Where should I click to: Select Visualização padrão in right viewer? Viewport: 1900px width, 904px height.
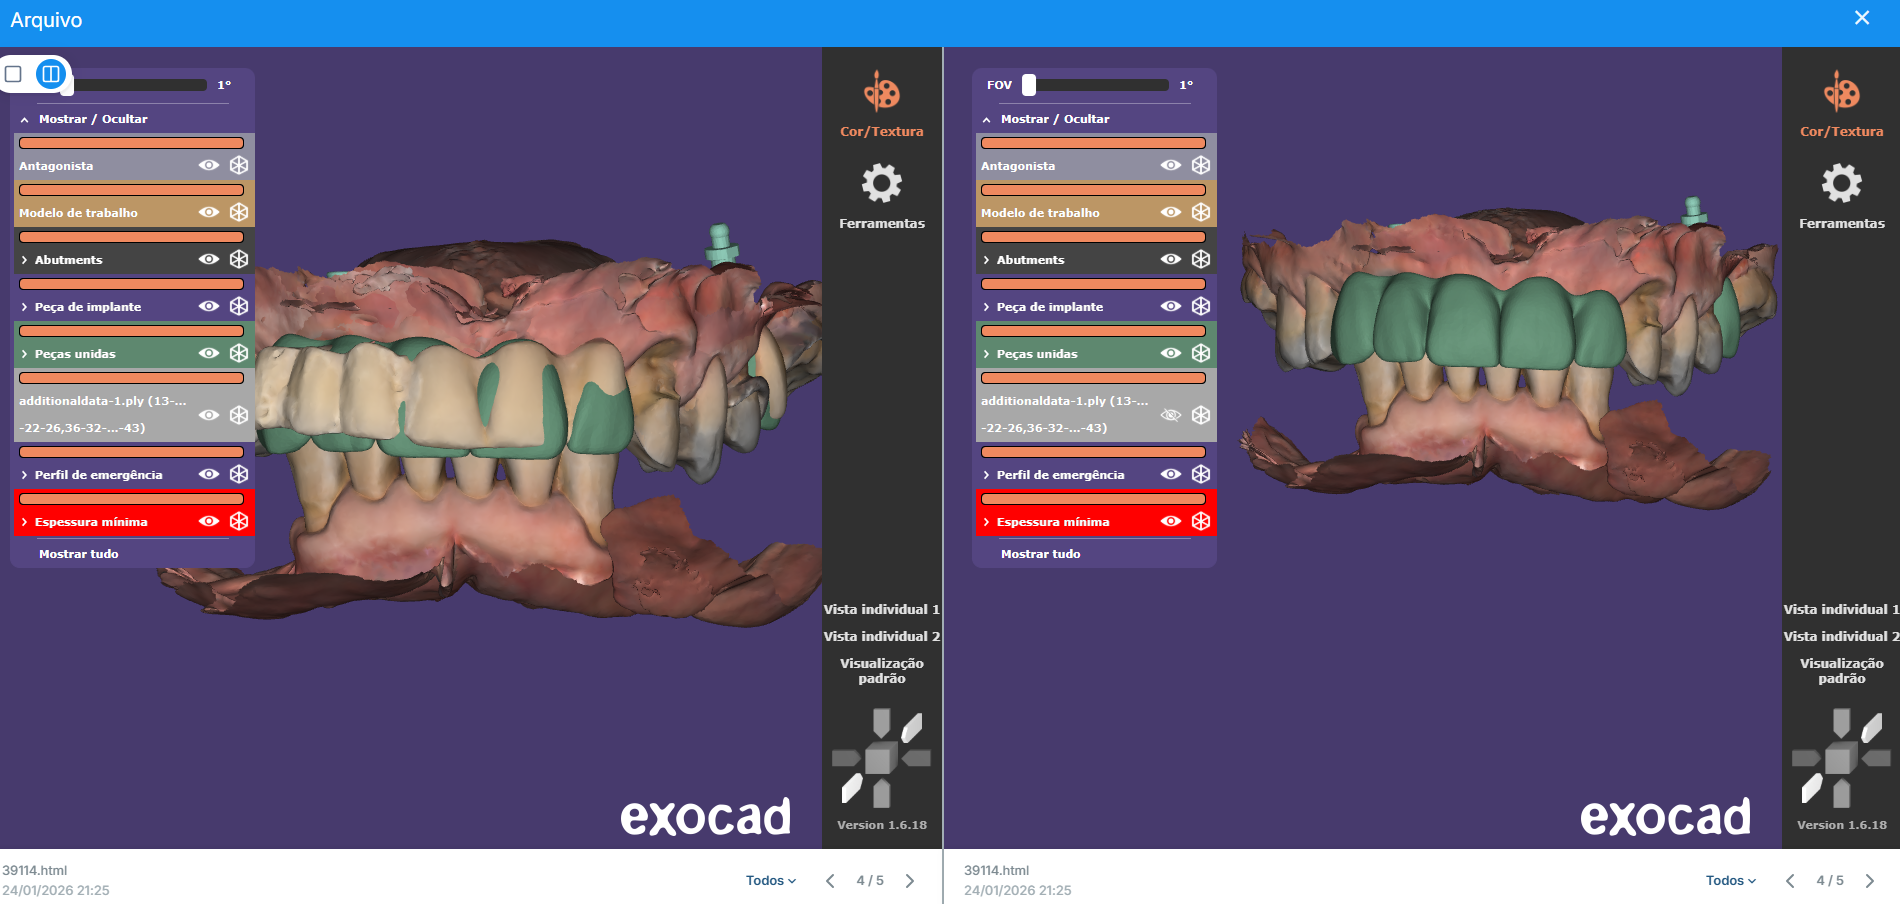click(x=1841, y=671)
